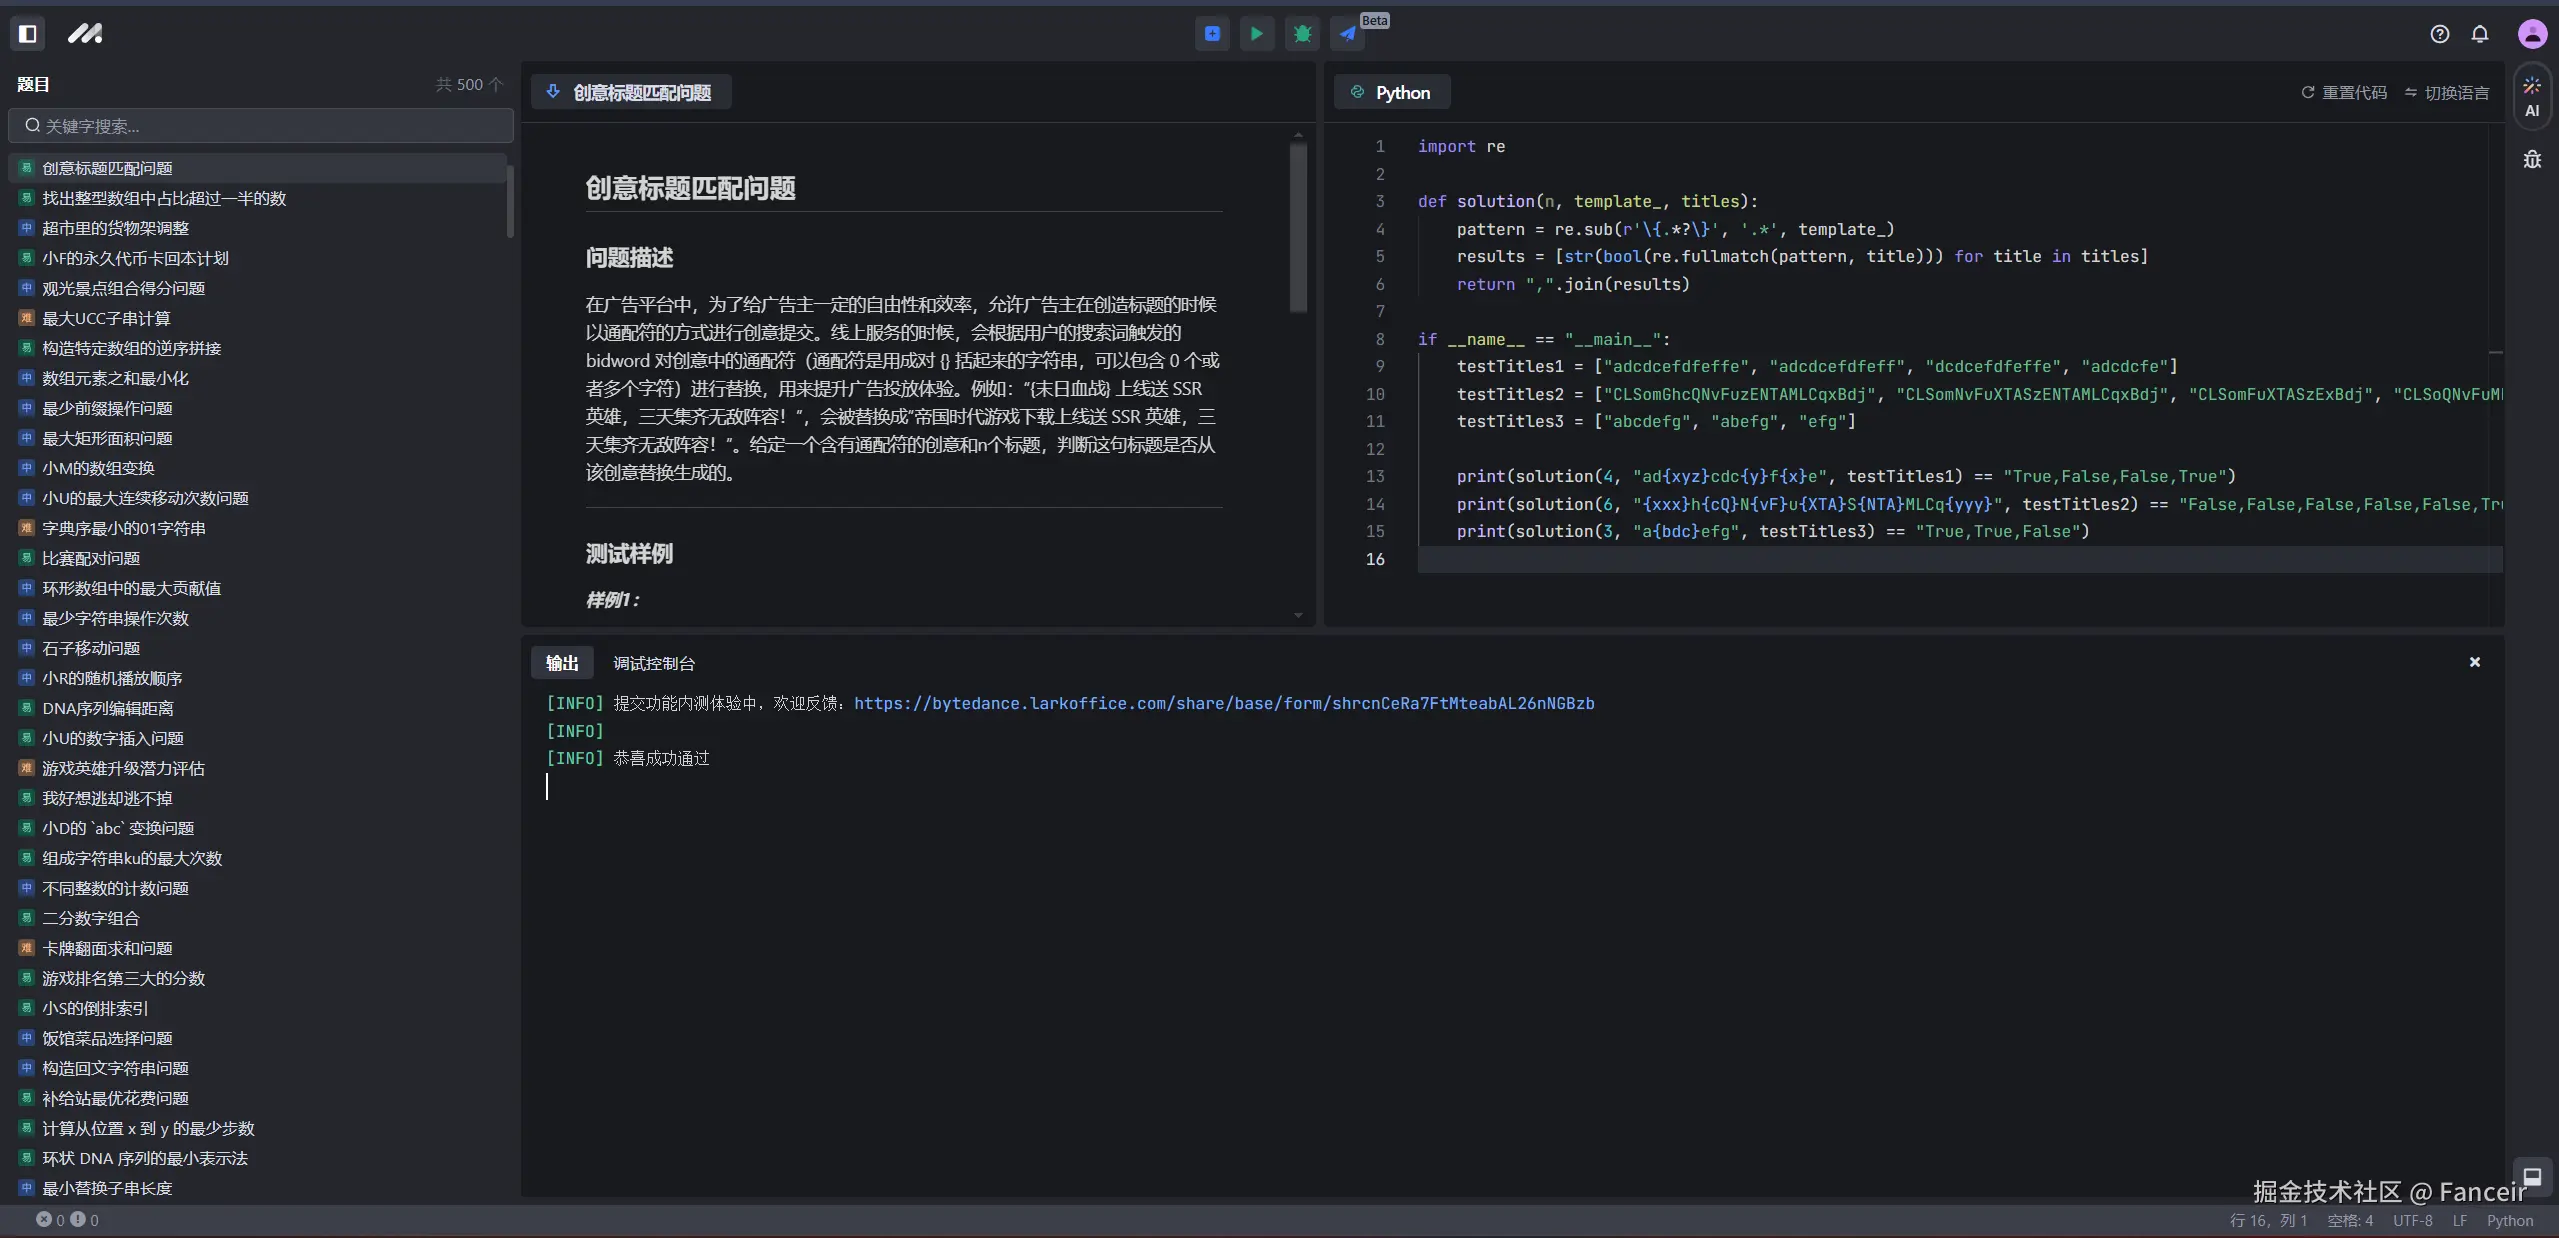Open the AI assistant panel
The image size is (2559, 1238).
click(x=2532, y=96)
